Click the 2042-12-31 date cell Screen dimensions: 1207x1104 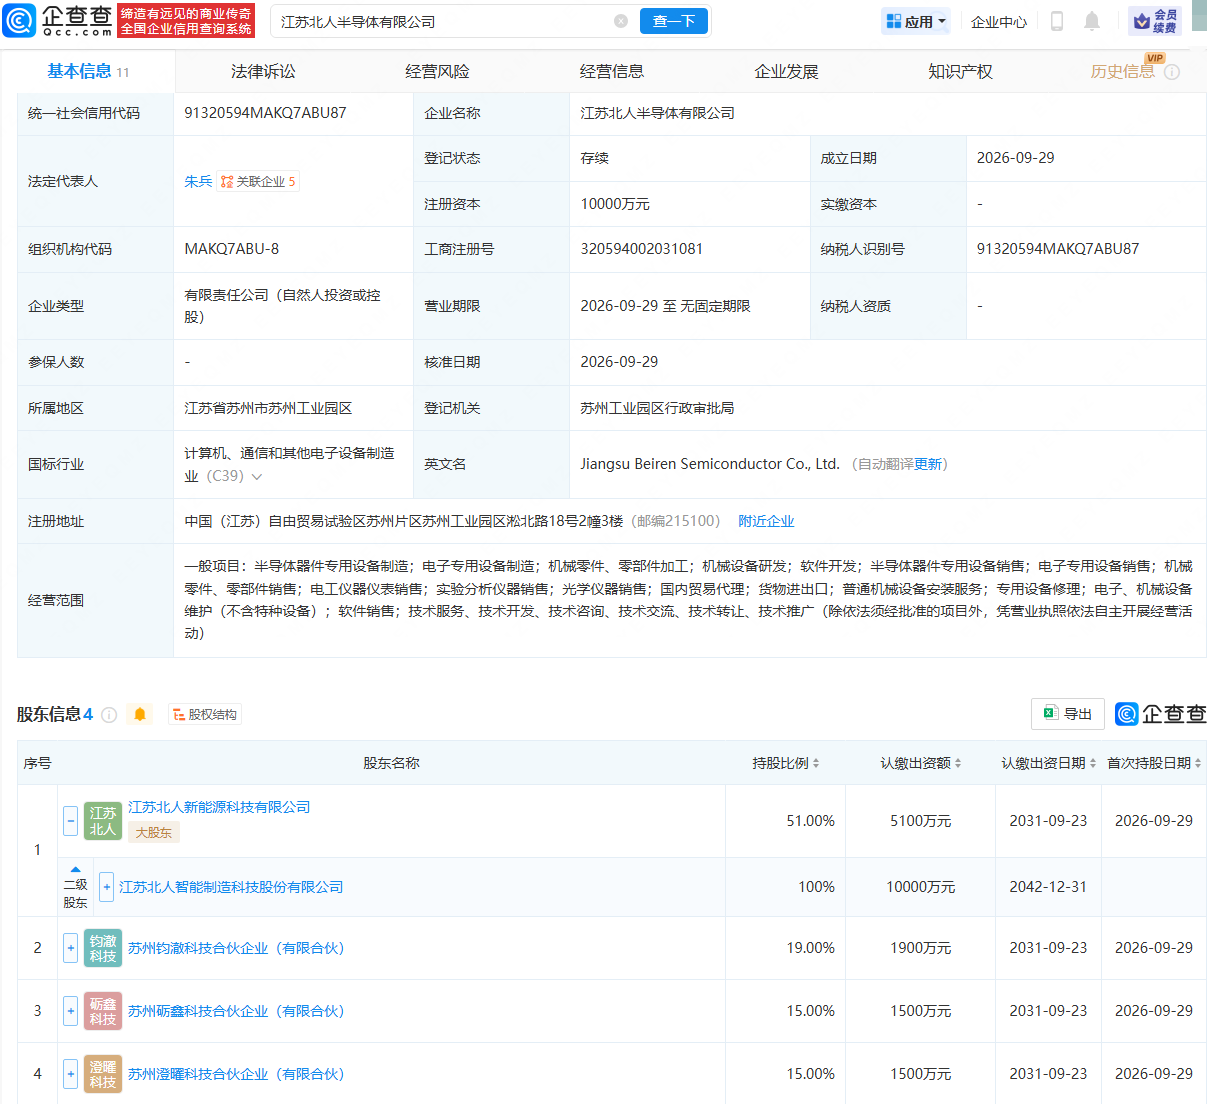click(1048, 887)
